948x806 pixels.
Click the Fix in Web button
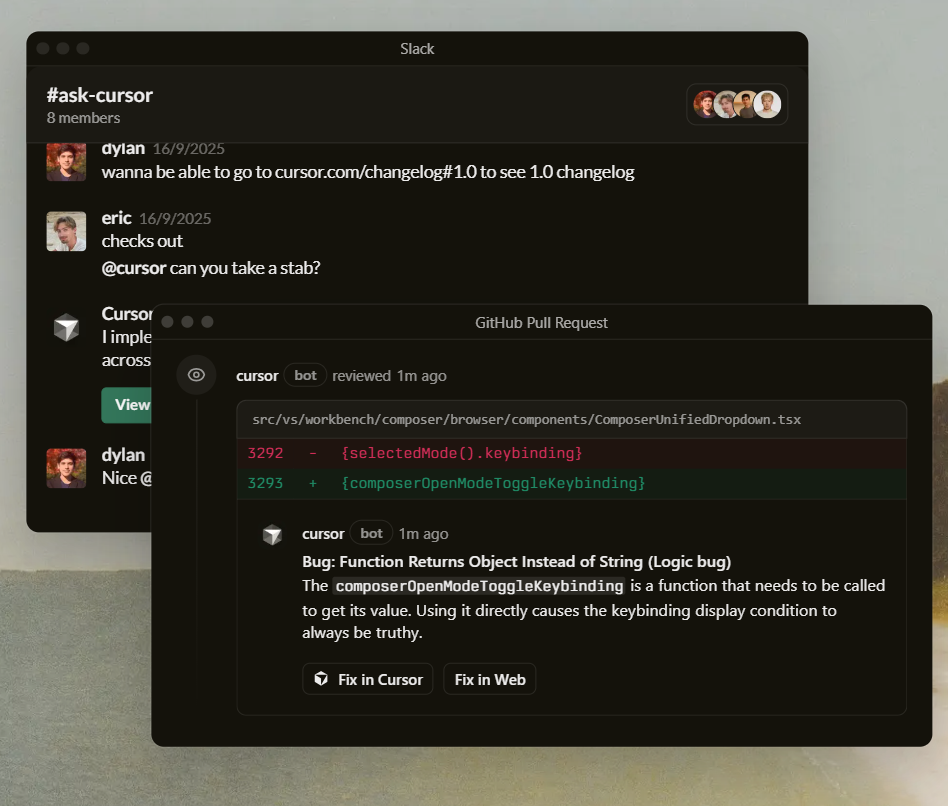[x=490, y=679]
